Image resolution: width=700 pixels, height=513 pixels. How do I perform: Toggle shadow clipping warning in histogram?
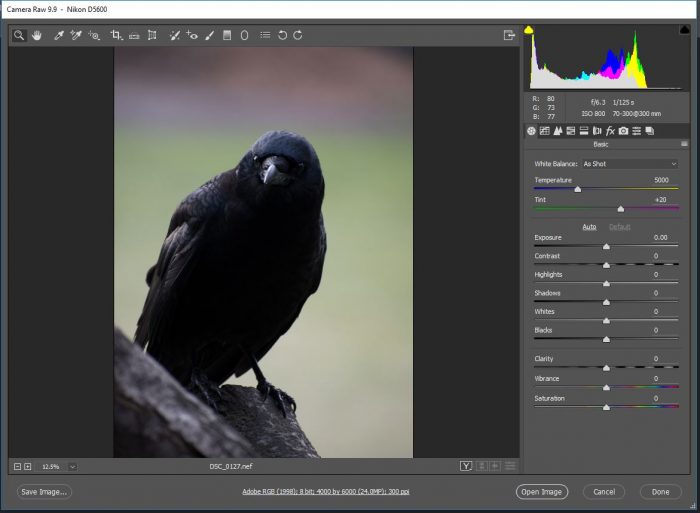point(529,30)
